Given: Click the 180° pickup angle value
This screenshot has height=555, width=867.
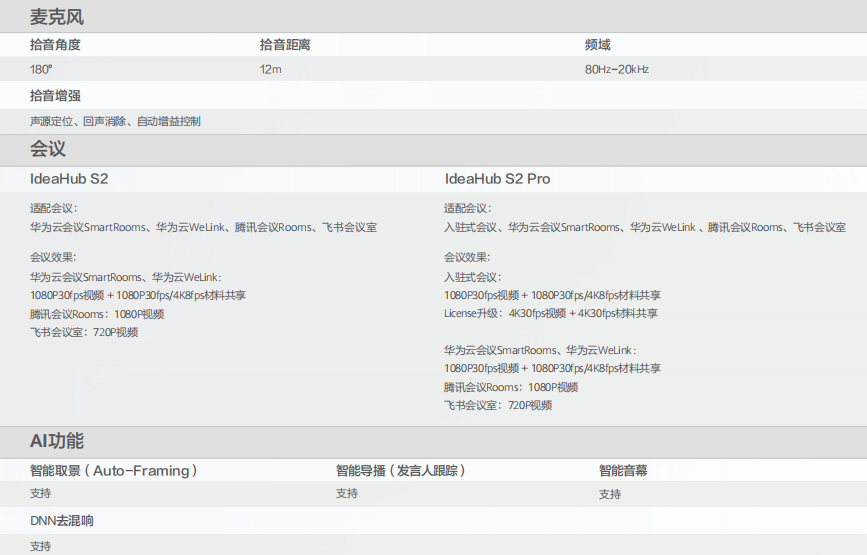Looking at the screenshot, I should [x=41, y=69].
